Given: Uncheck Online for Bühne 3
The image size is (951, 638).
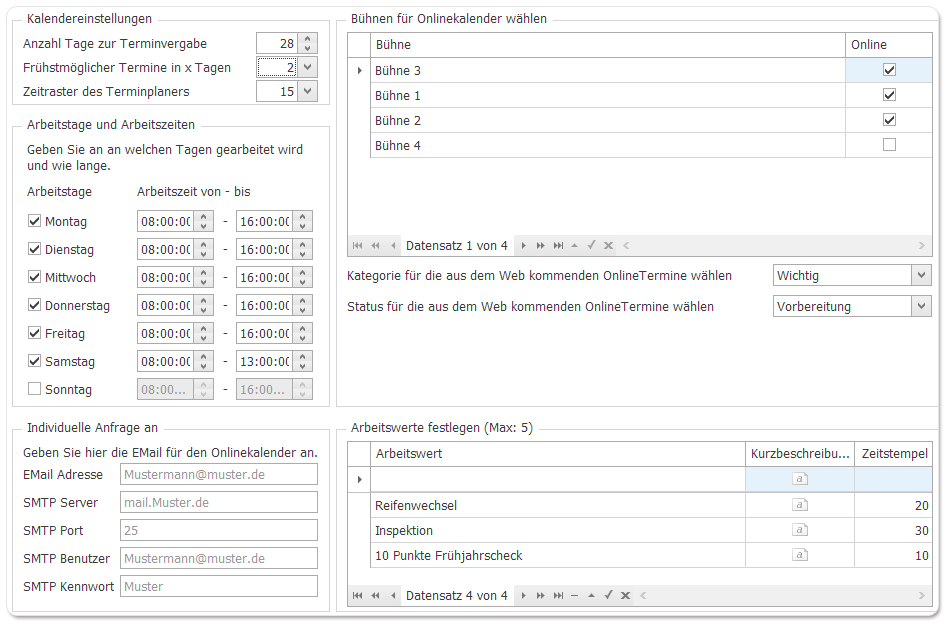Looking at the screenshot, I should (889, 70).
